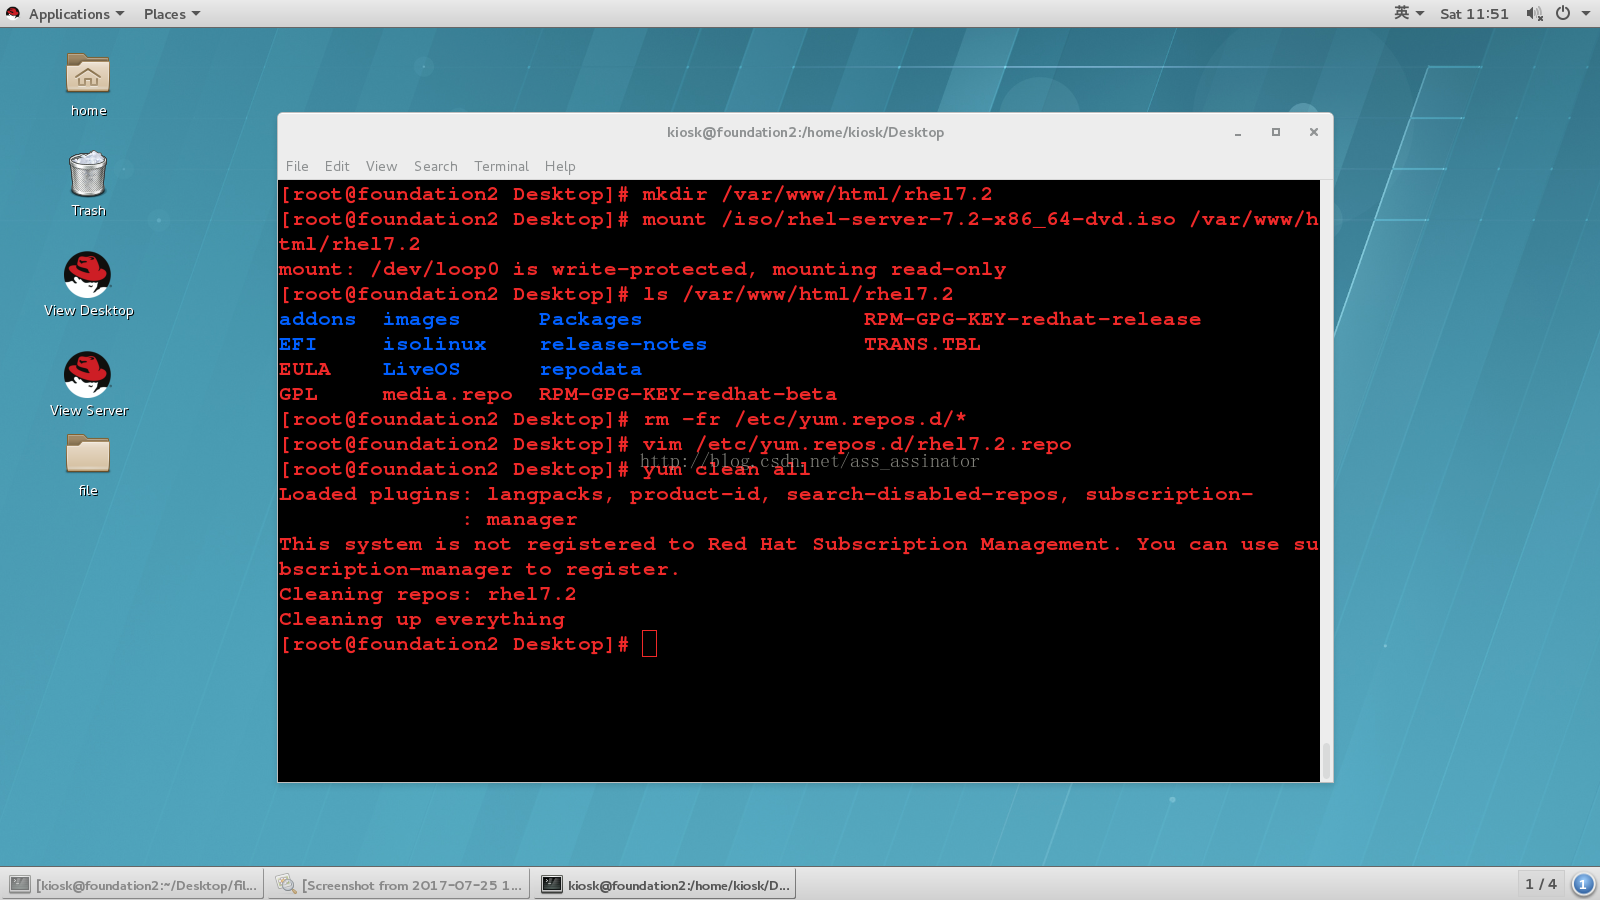1600x900 pixels.
Task: Switch to kiosk@foundation2:/home/kiosk/D... taskbar window
Action: 665,884
